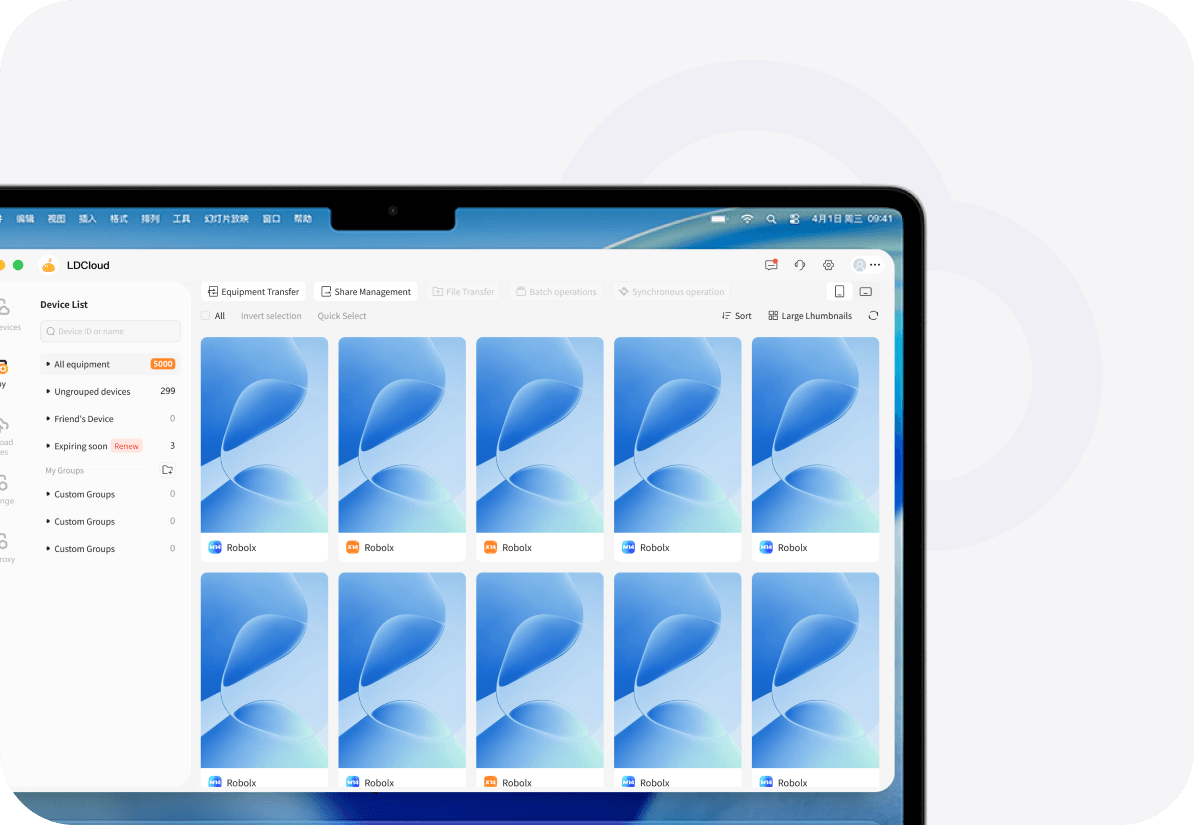
Task: Click the My Groups label
Action: (65, 471)
